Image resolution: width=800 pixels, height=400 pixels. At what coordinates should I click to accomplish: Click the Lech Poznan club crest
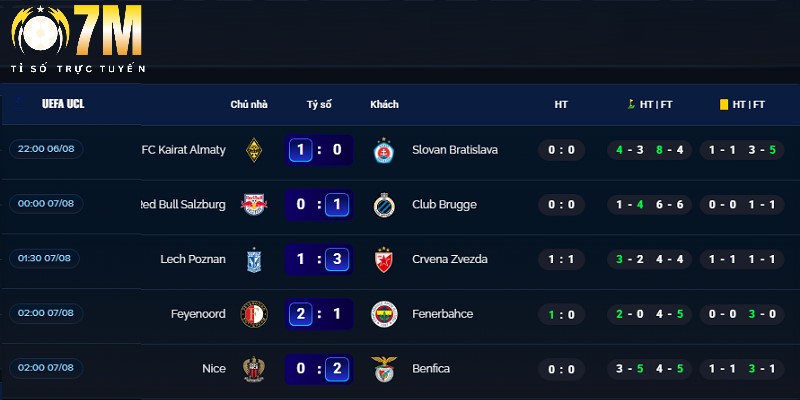[254, 259]
